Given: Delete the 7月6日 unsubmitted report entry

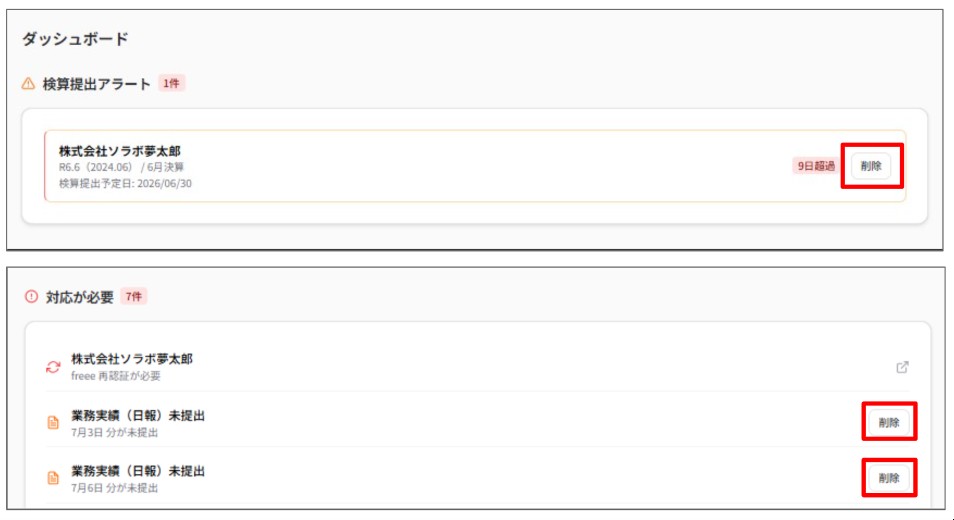Looking at the screenshot, I should point(889,478).
